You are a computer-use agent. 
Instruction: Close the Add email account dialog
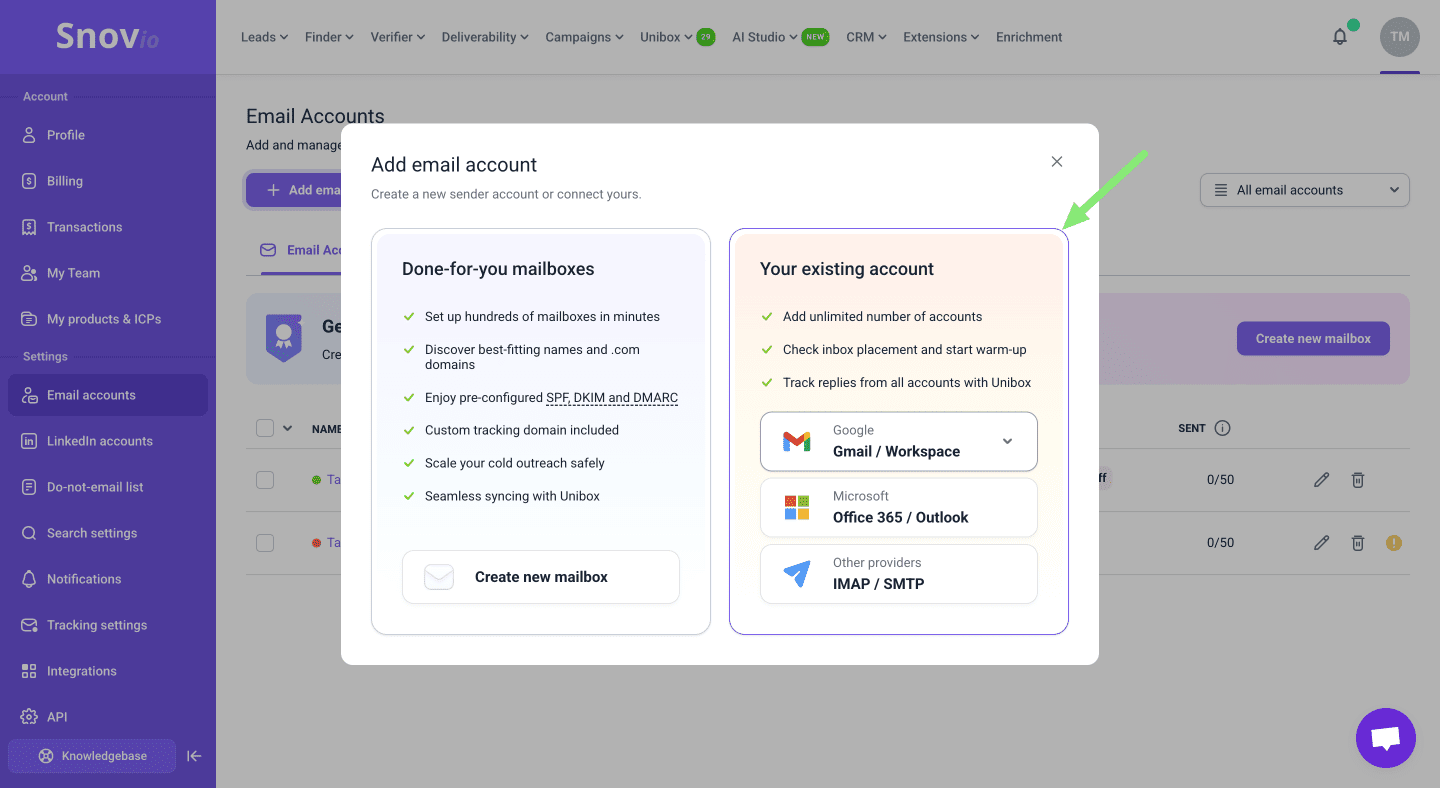1056,162
